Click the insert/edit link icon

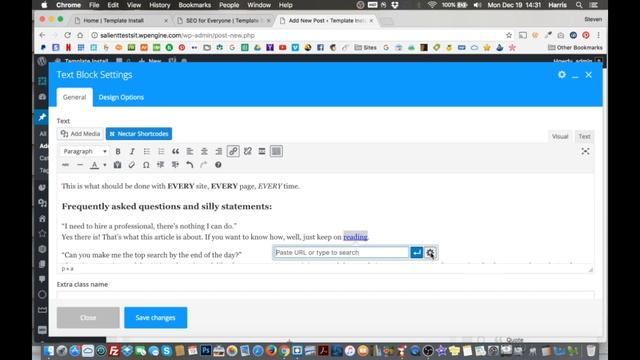tap(233, 151)
